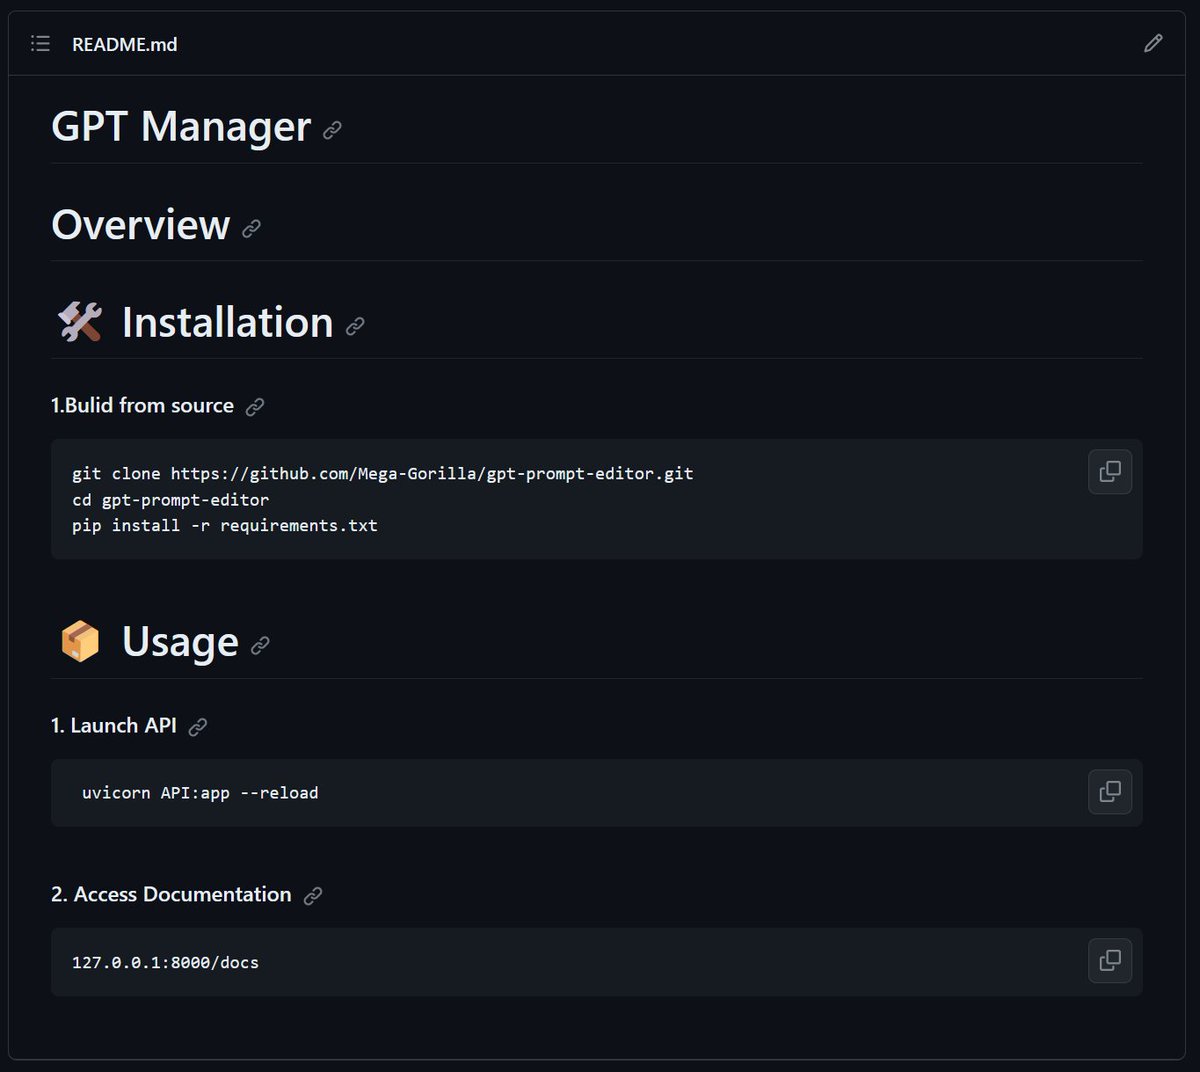Copy anchor link beside GPT Manager heading
Image resolution: width=1200 pixels, height=1072 pixels.
coord(333,130)
